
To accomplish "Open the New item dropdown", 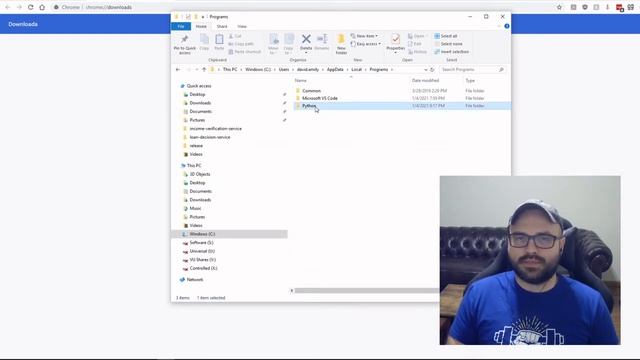I will 364,36.
